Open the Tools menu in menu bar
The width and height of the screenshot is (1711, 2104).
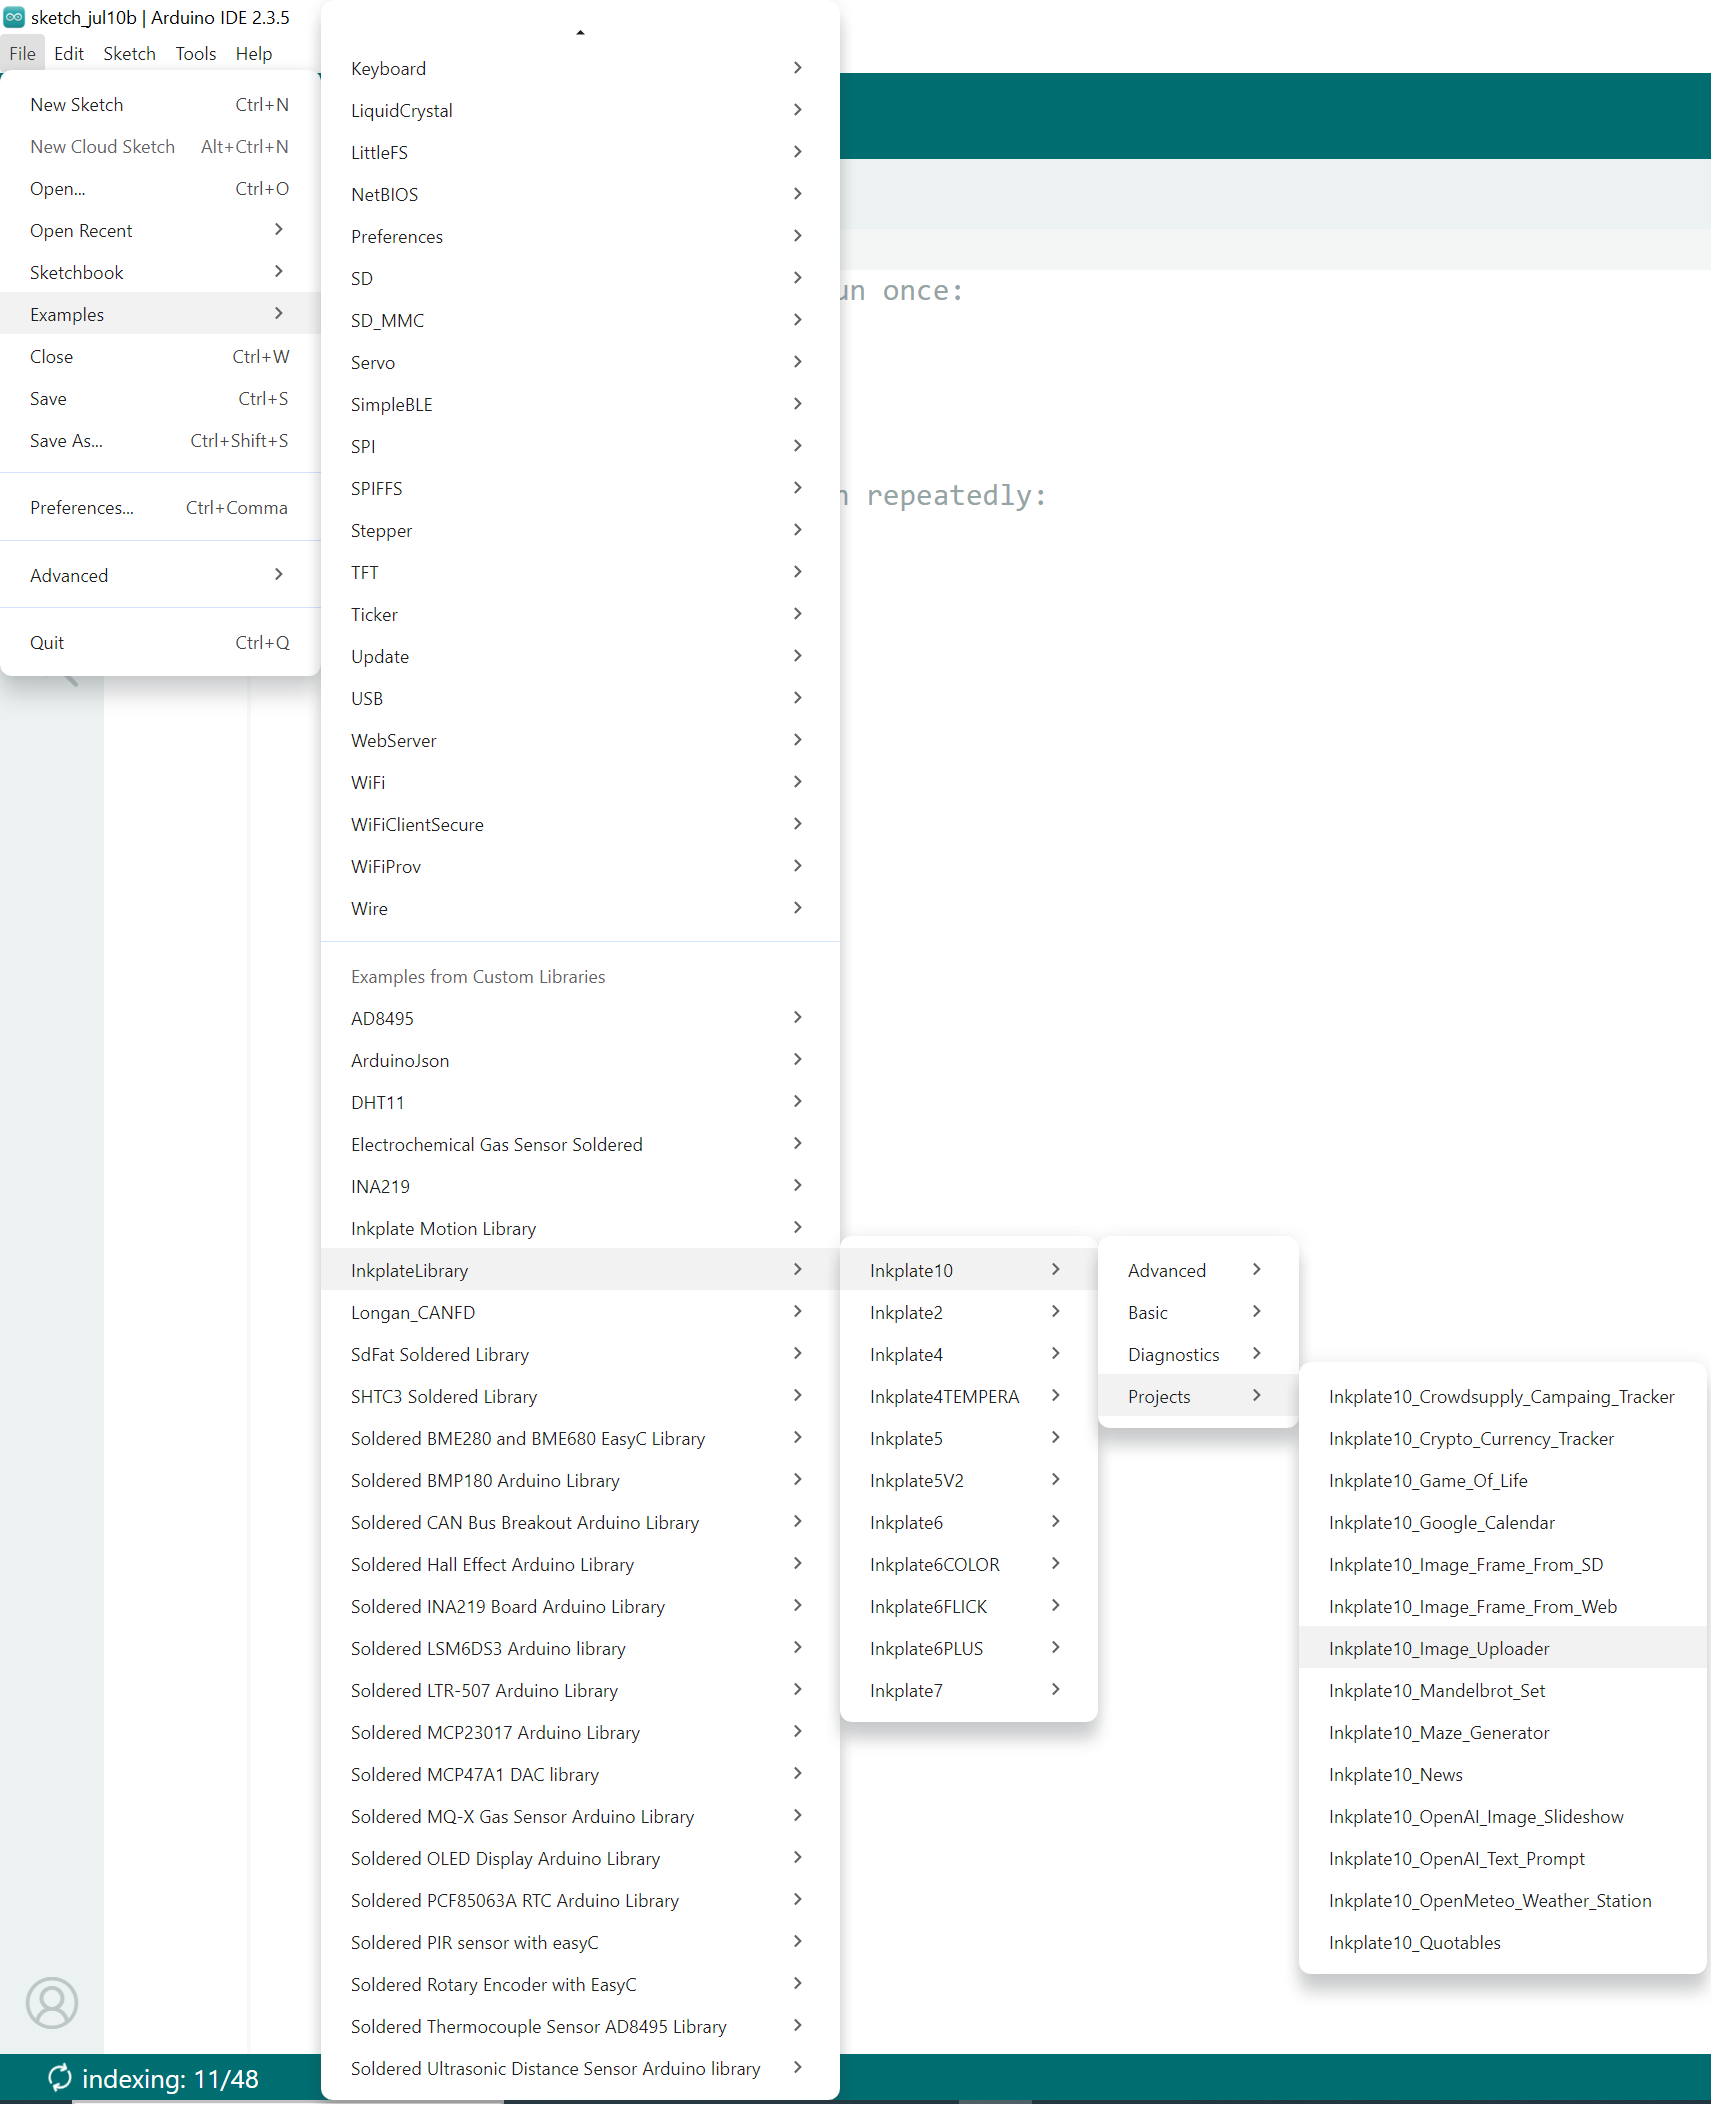(195, 54)
